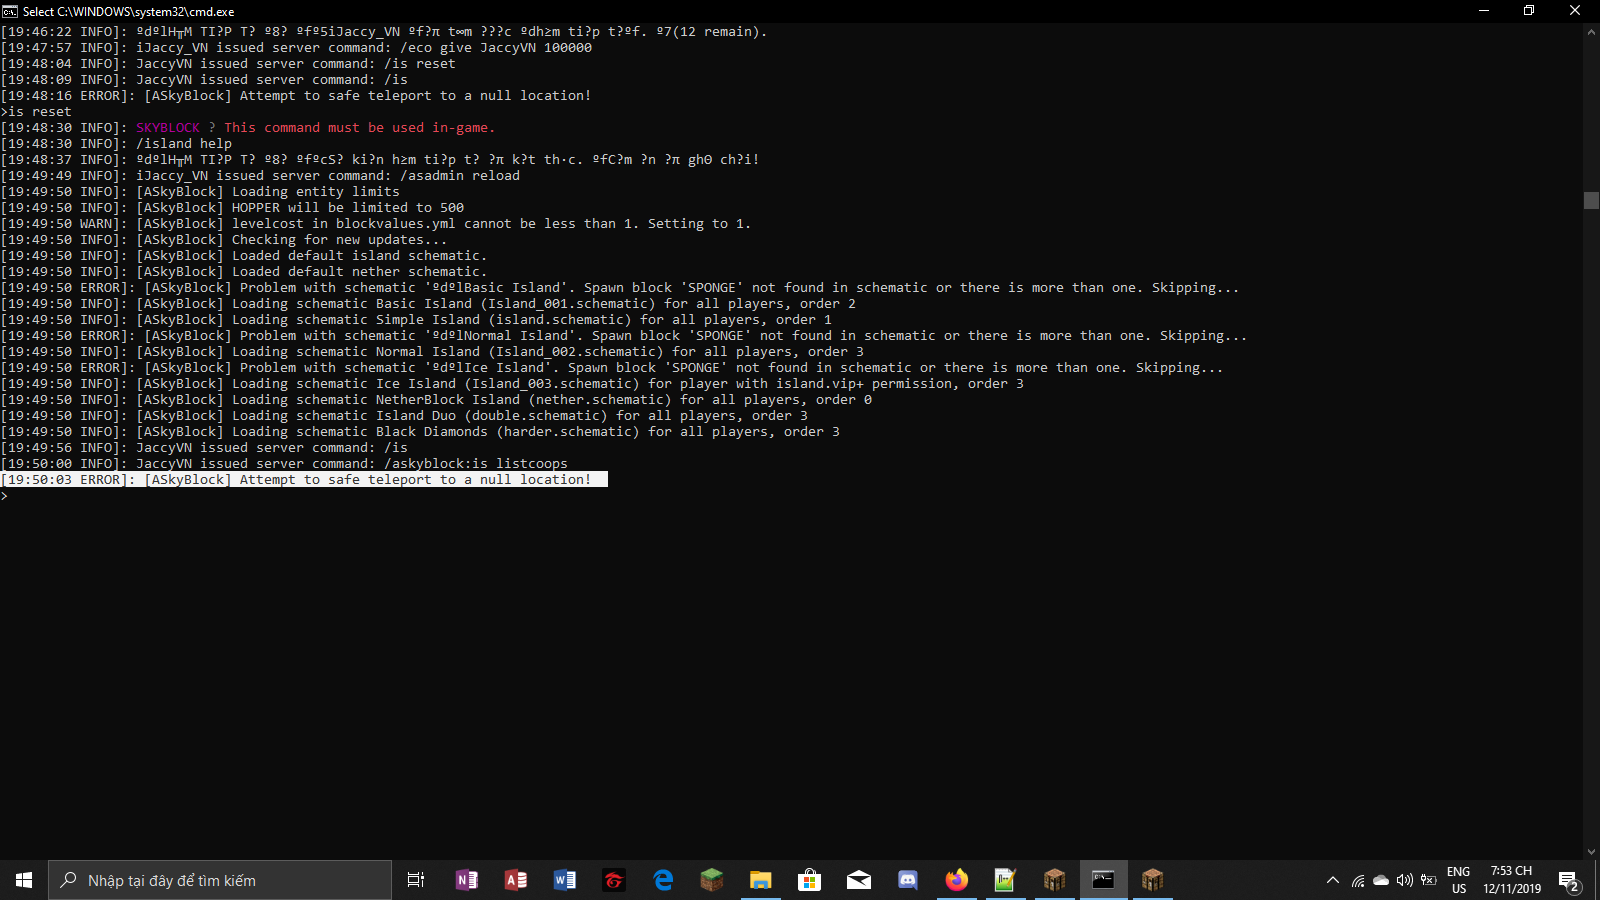Click the console scrollbar up arrow
Viewport: 1600px width, 900px height.
point(1591,32)
